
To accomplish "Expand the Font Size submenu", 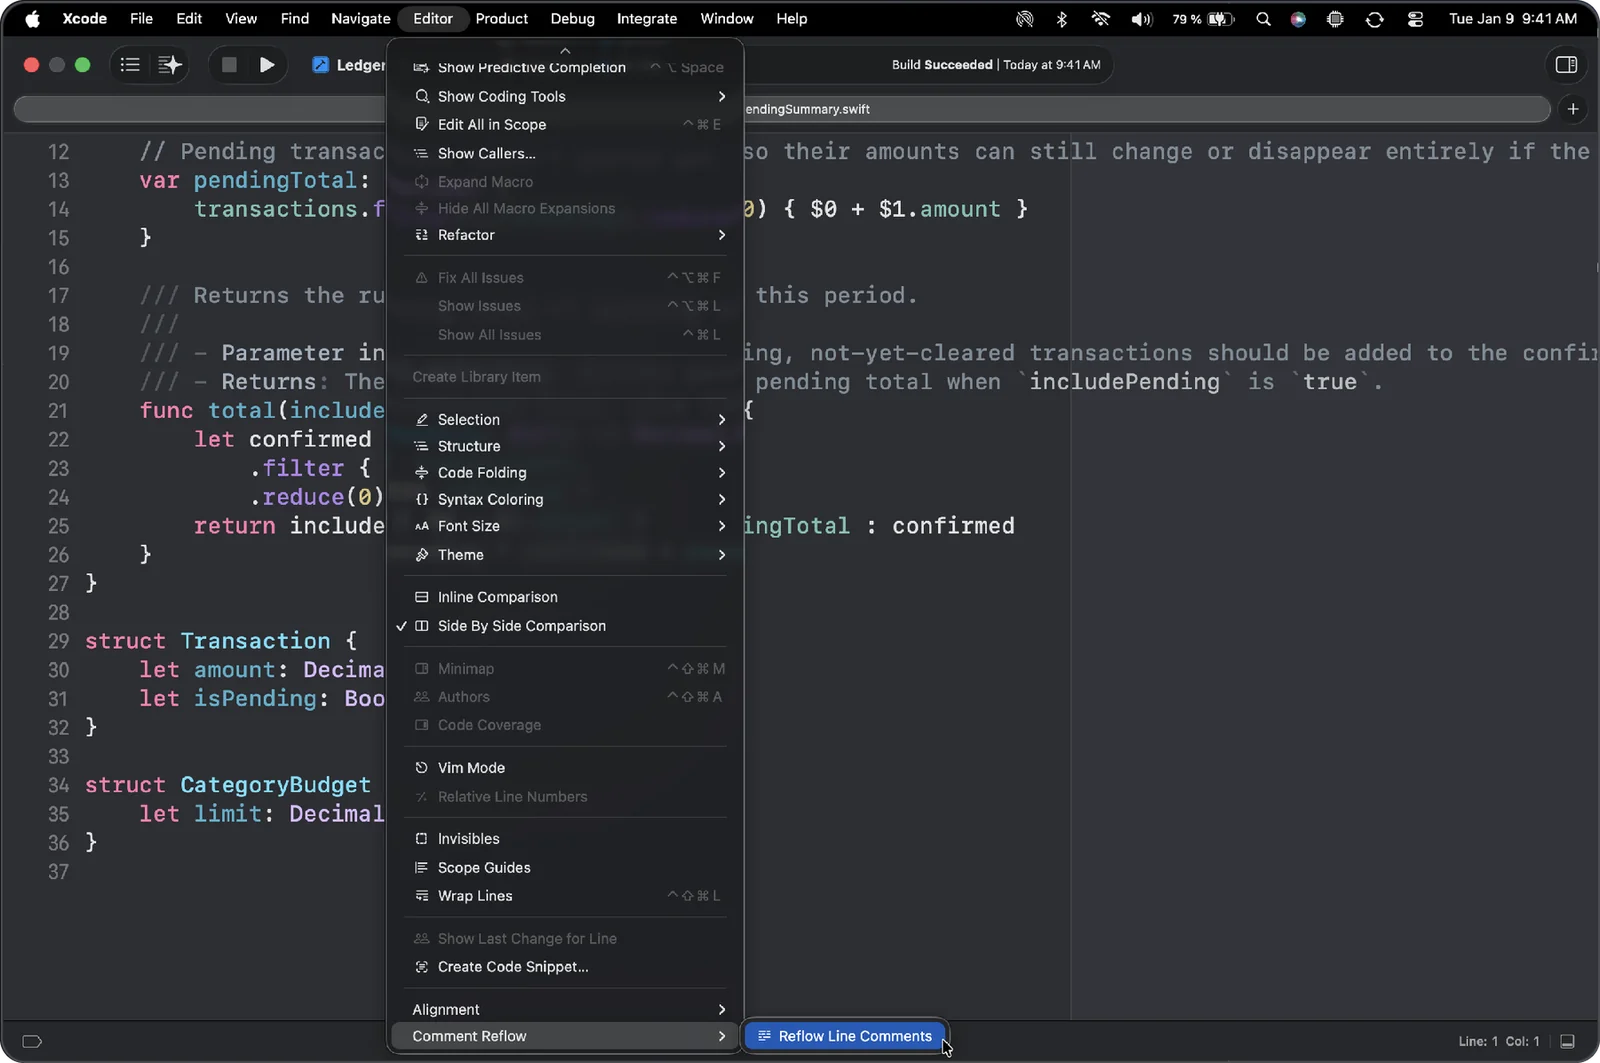I will click(565, 526).
